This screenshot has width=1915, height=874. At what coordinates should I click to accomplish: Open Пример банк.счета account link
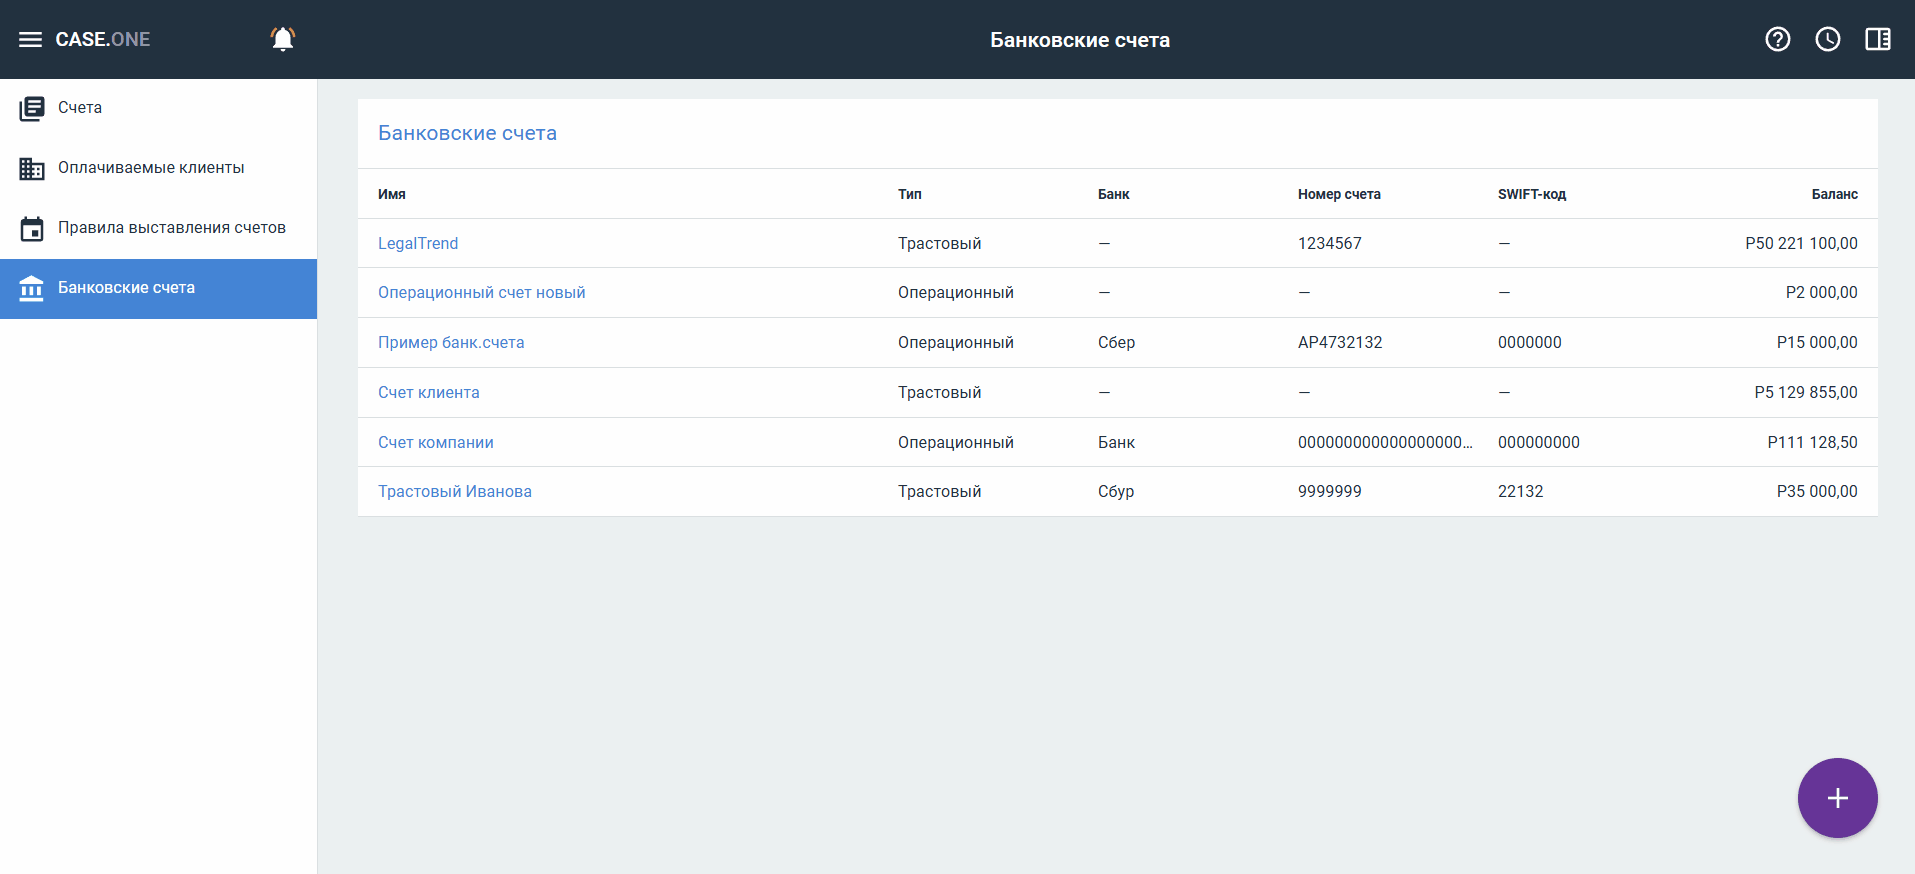(x=451, y=343)
